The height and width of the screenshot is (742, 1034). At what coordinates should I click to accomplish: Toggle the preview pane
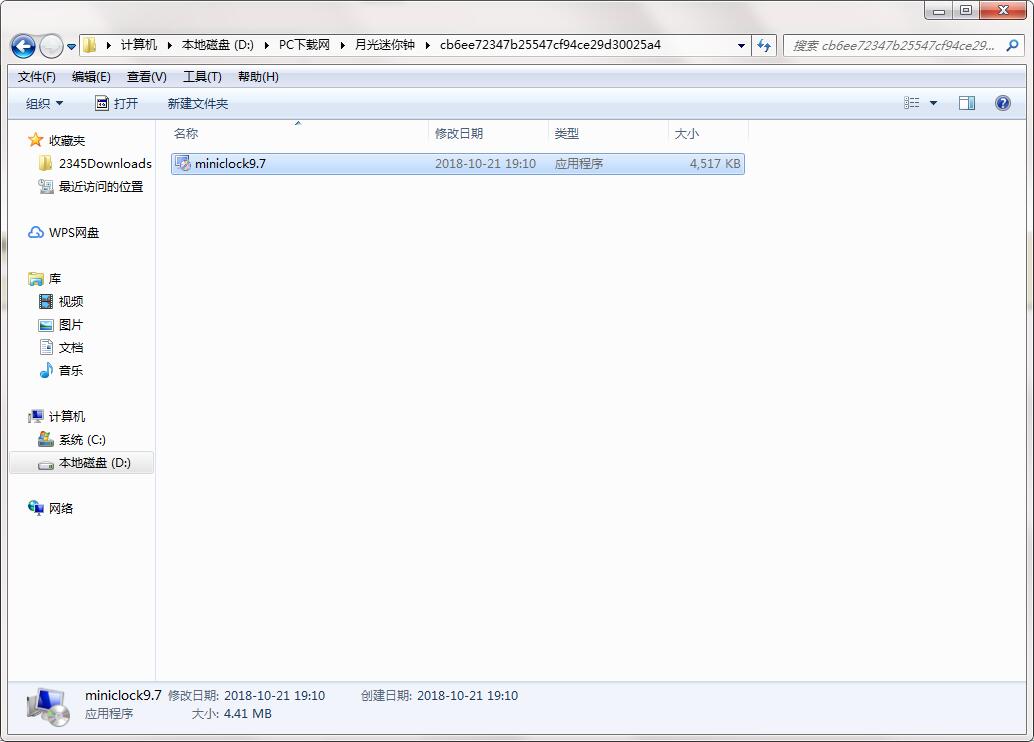(x=967, y=103)
